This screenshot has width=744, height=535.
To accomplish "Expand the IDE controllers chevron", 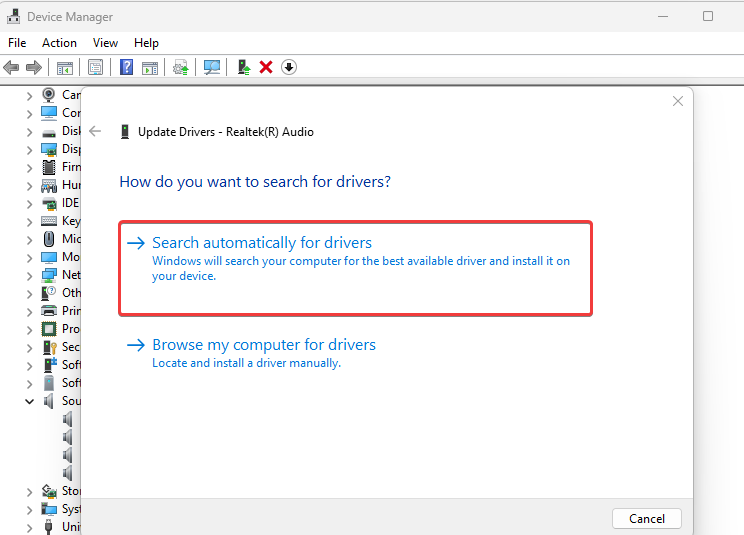I will click(29, 204).
